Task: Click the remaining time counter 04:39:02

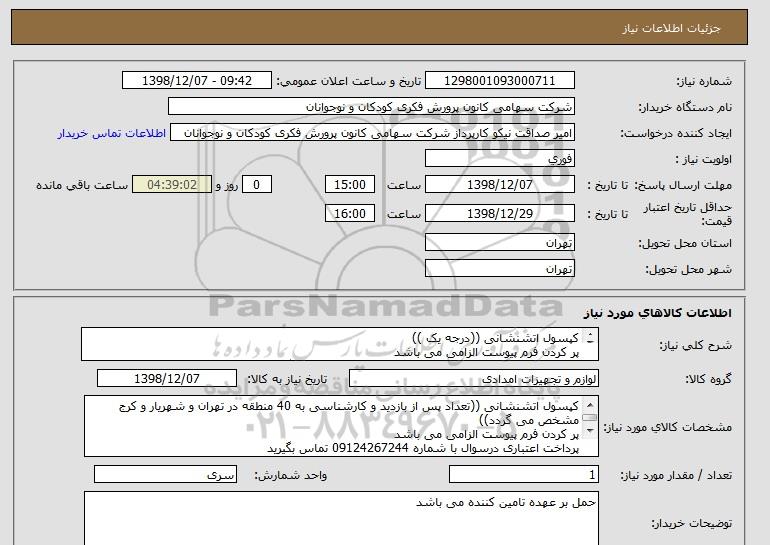Action: 172,185
